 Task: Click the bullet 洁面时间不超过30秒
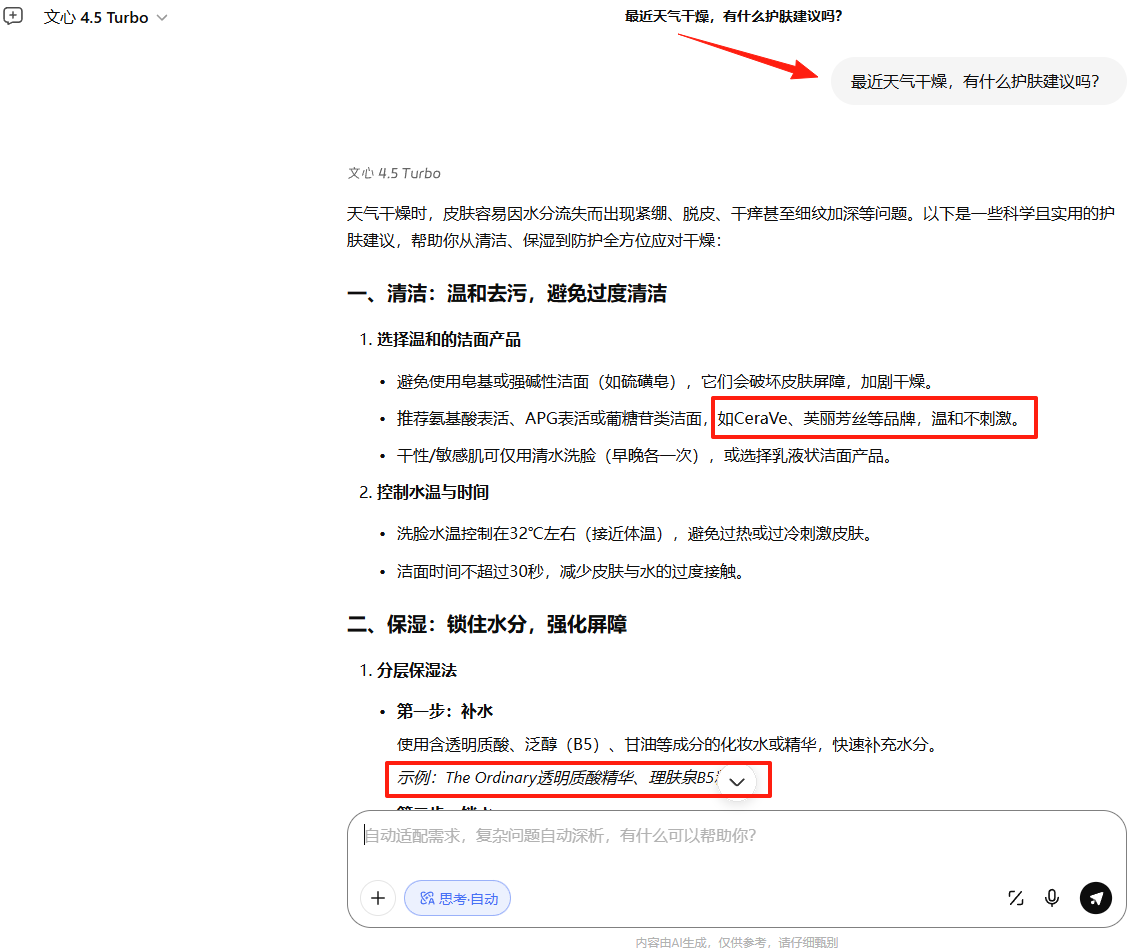(570, 572)
